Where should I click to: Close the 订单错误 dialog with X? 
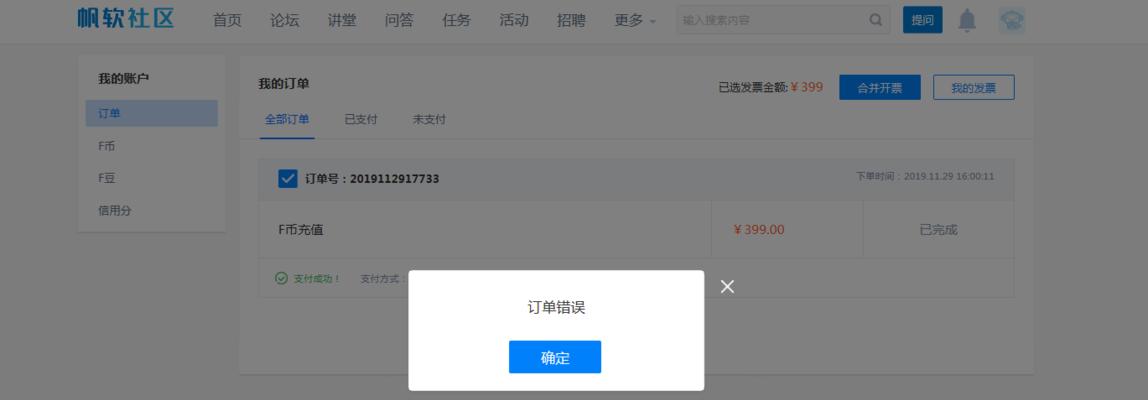727,286
